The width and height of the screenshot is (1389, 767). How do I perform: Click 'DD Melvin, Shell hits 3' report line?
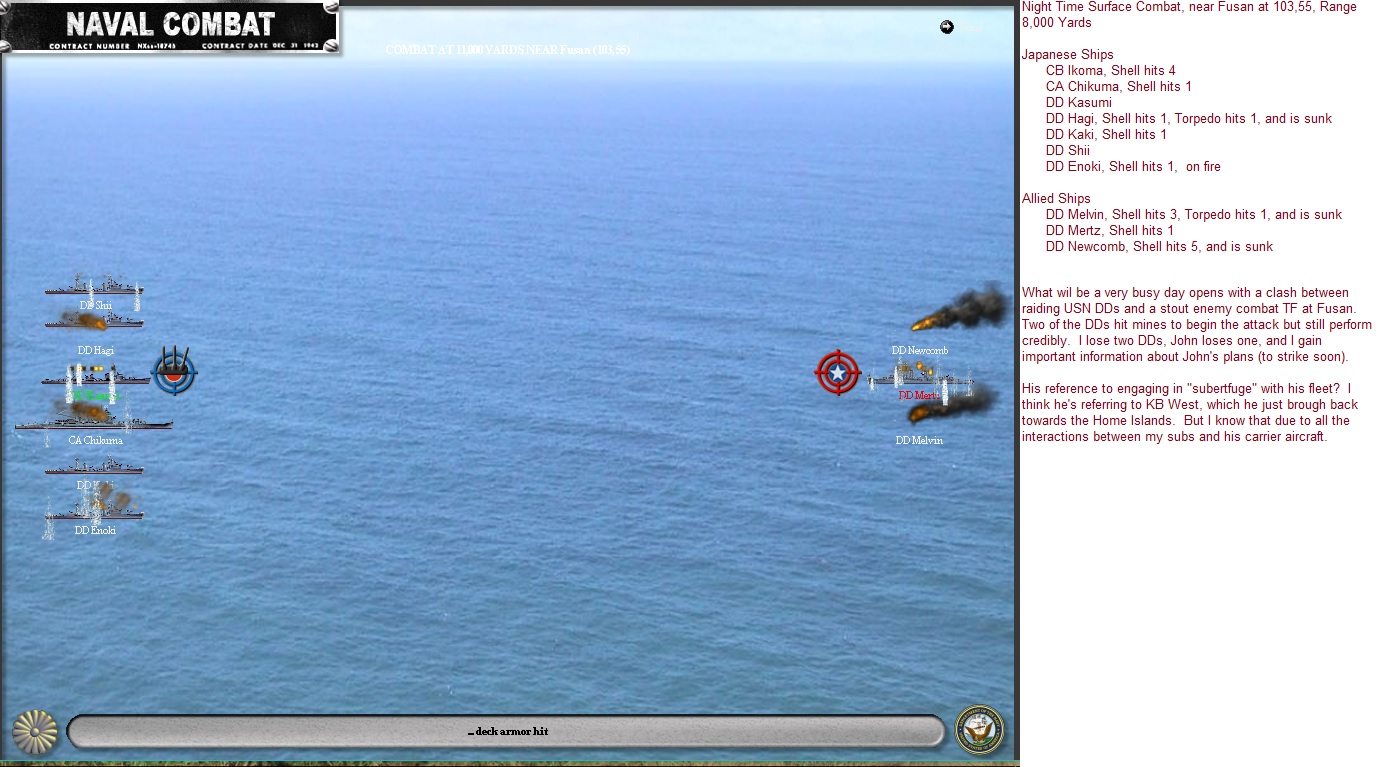coord(1194,215)
